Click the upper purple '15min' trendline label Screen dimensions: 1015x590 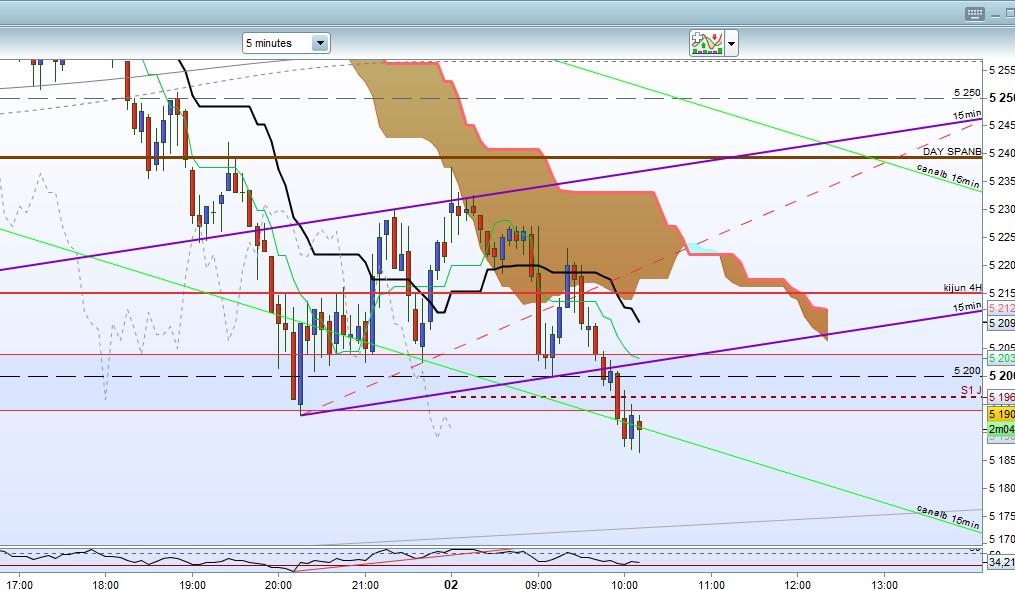tap(966, 115)
